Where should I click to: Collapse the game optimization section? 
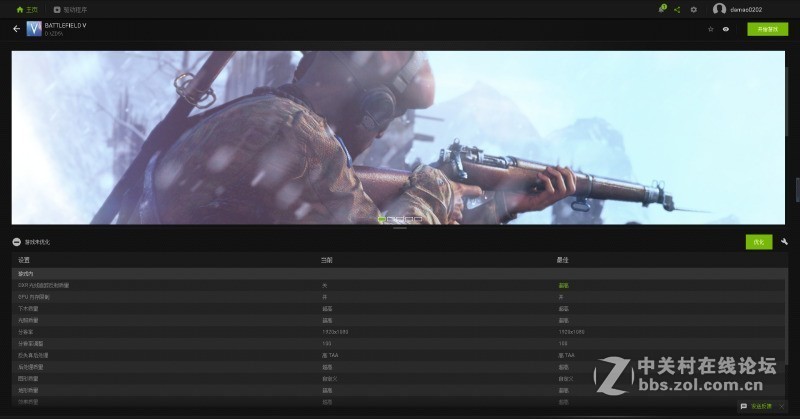(16, 242)
